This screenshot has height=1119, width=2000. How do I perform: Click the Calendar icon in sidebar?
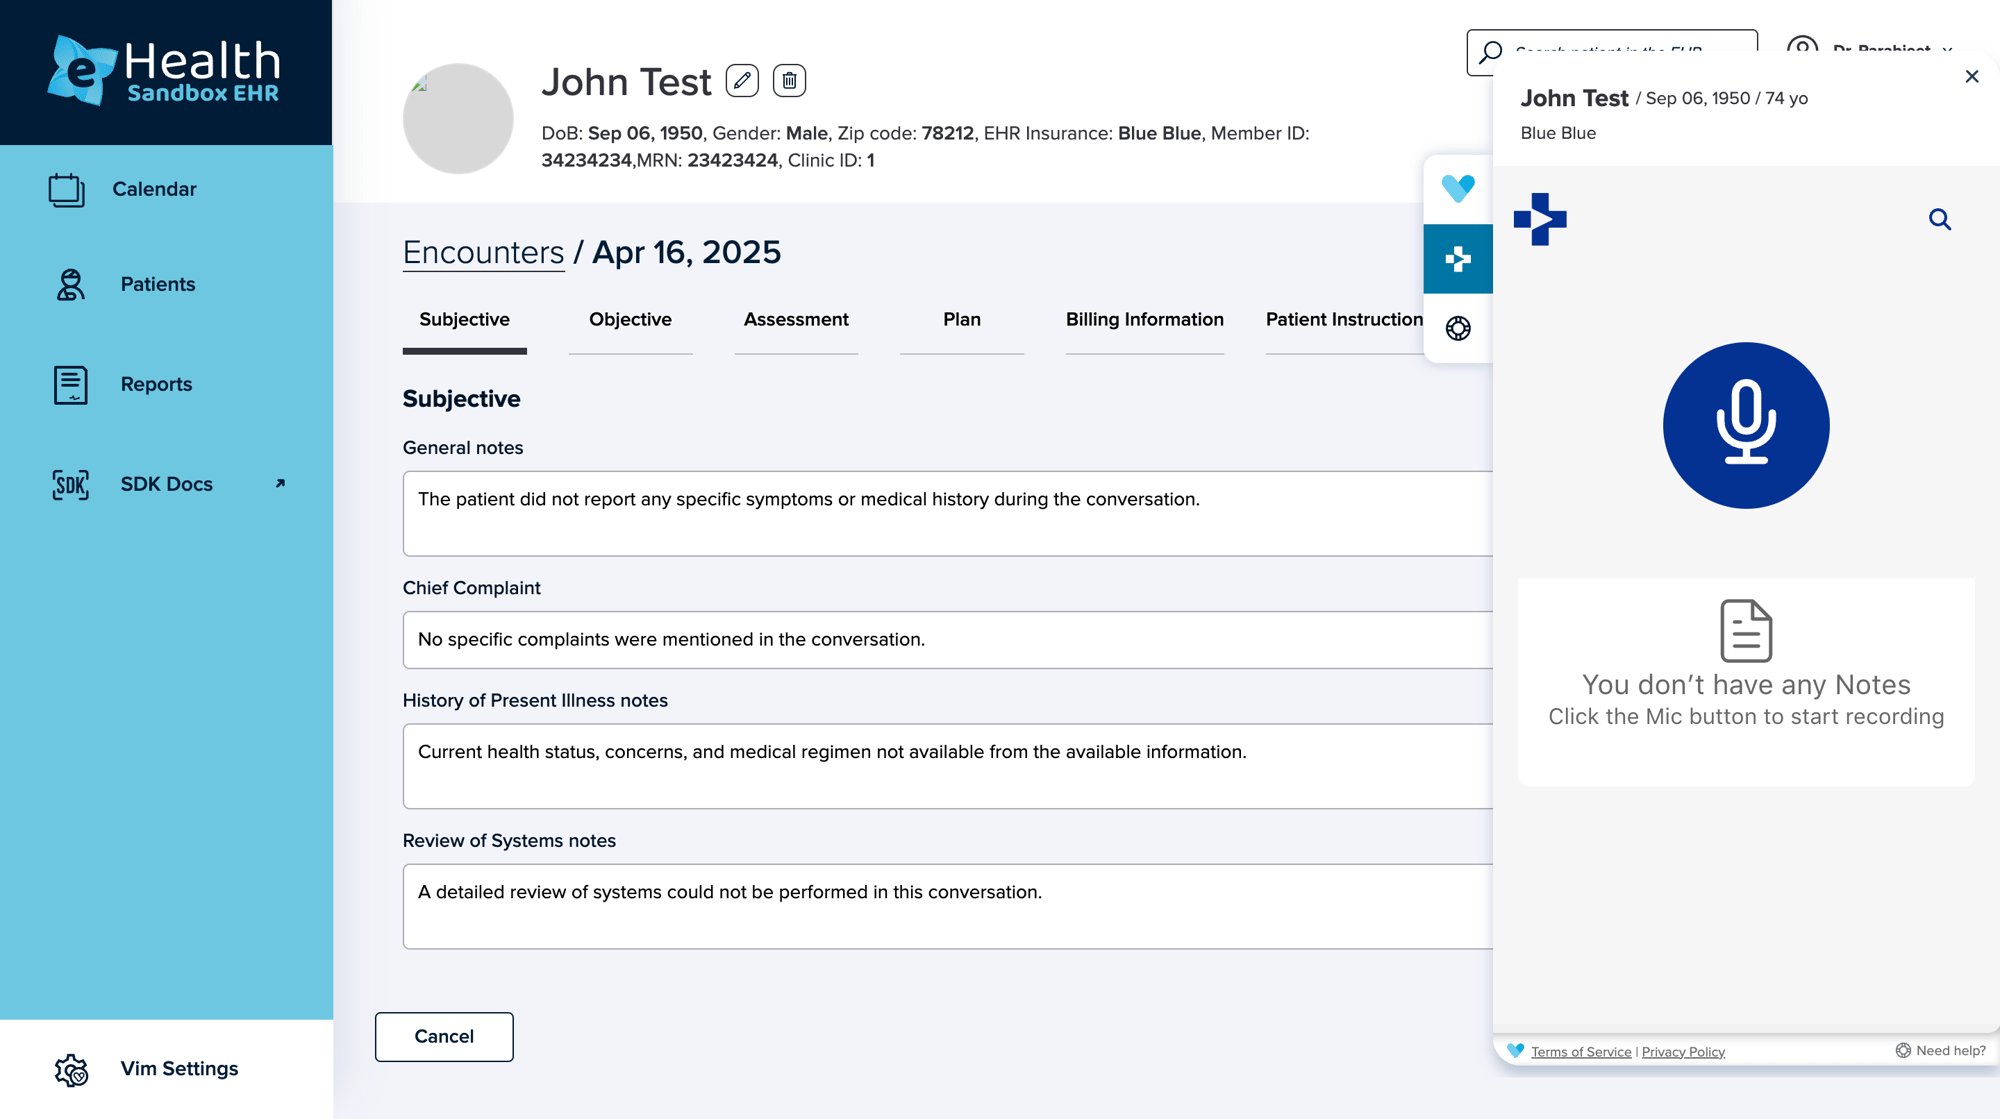point(67,189)
